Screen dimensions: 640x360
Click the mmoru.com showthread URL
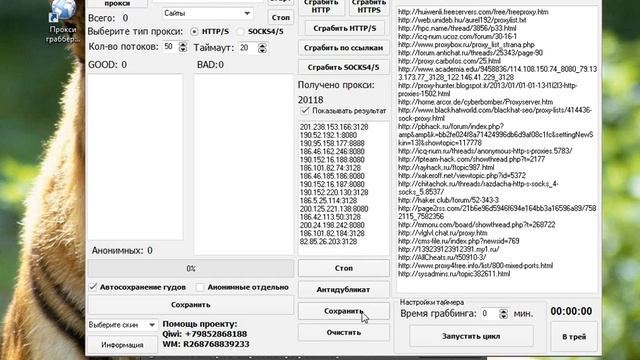tap(477, 224)
